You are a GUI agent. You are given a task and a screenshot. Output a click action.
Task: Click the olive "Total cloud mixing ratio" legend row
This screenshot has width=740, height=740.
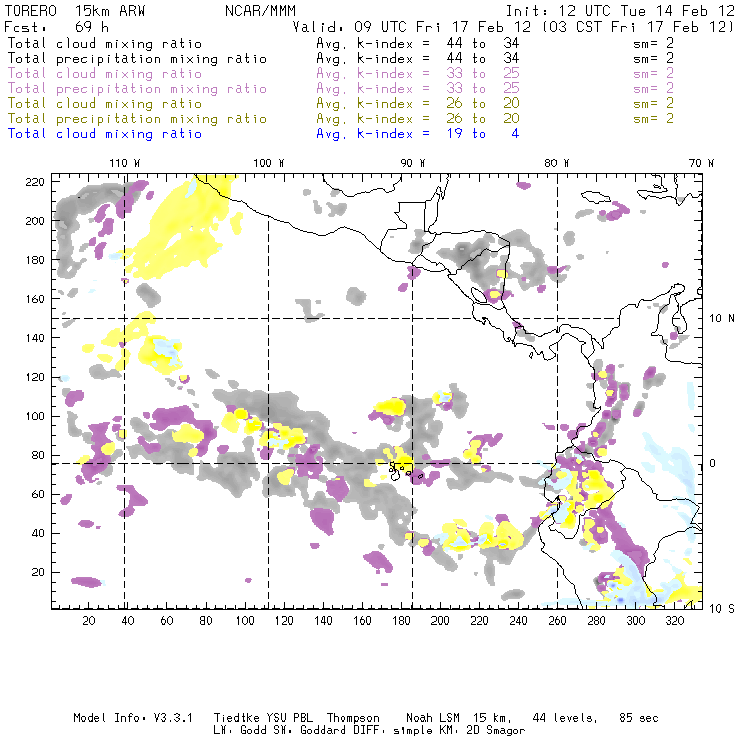click(105, 103)
